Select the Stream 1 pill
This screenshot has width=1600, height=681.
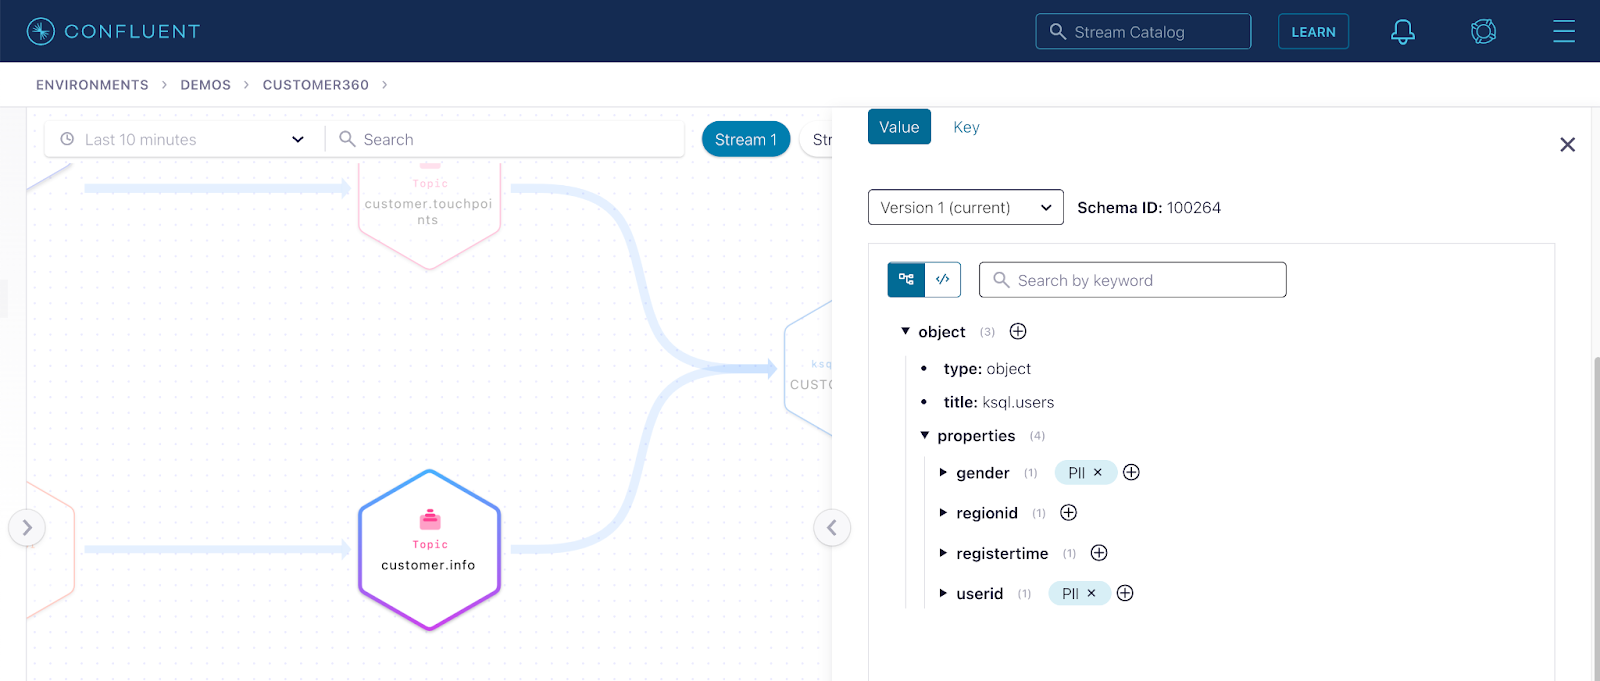pos(746,139)
